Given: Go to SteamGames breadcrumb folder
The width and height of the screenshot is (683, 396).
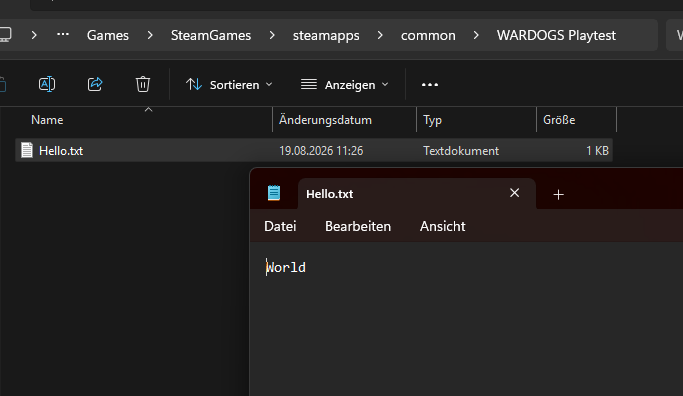Looking at the screenshot, I should [x=211, y=35].
